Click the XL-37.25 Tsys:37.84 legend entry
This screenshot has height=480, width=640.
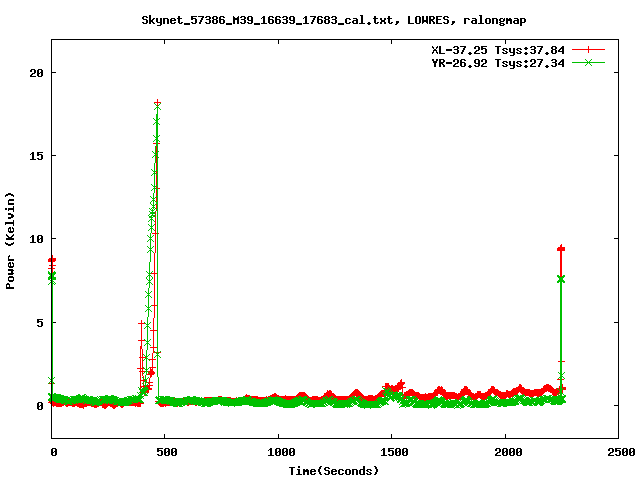(x=498, y=50)
